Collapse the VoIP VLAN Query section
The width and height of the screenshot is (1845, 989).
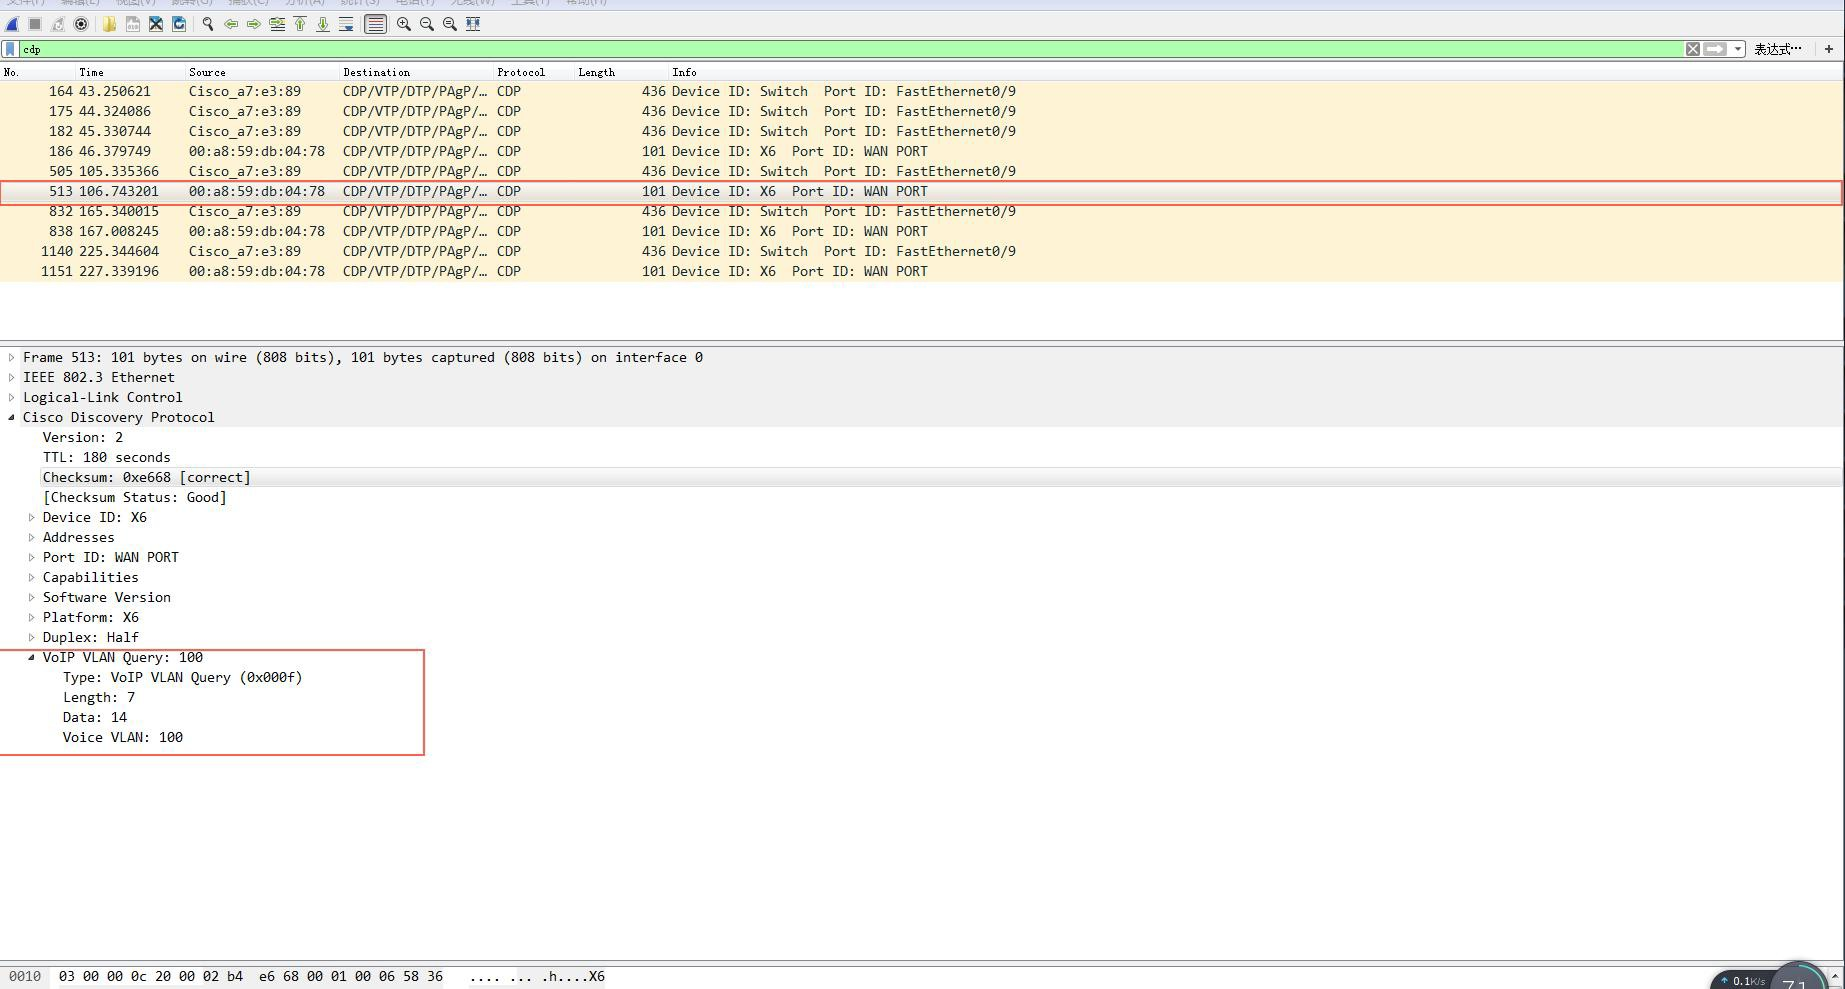(31, 657)
